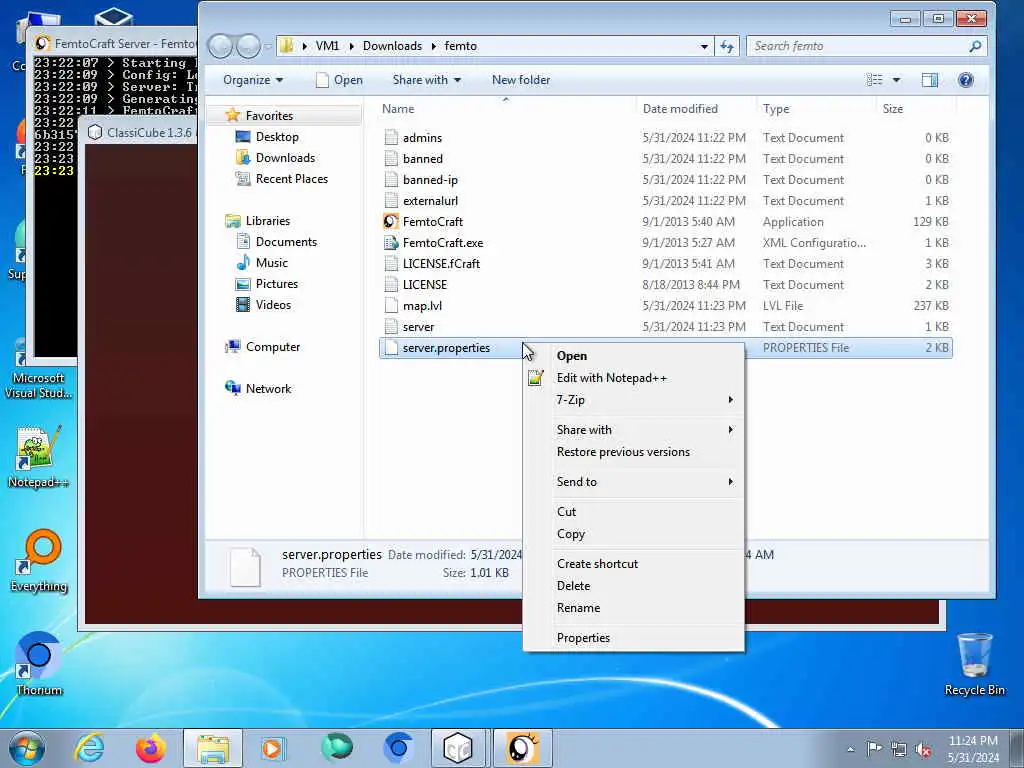
Task: Open the Everything desktop shortcut
Action: (39, 560)
